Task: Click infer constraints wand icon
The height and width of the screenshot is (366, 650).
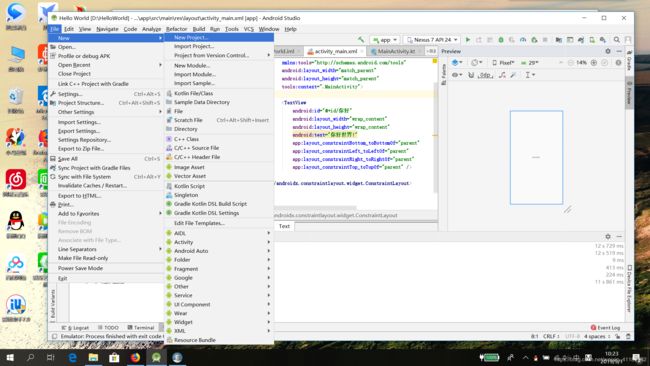Action: click(x=513, y=75)
